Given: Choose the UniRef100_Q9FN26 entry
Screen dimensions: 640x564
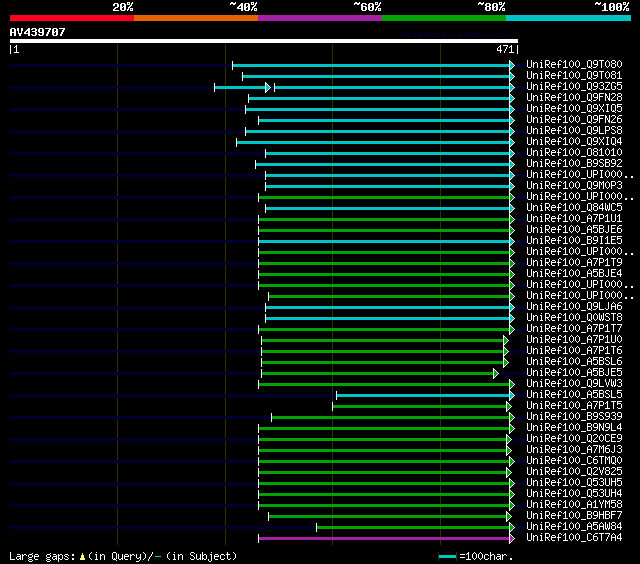Looking at the screenshot, I should tap(574, 120).
